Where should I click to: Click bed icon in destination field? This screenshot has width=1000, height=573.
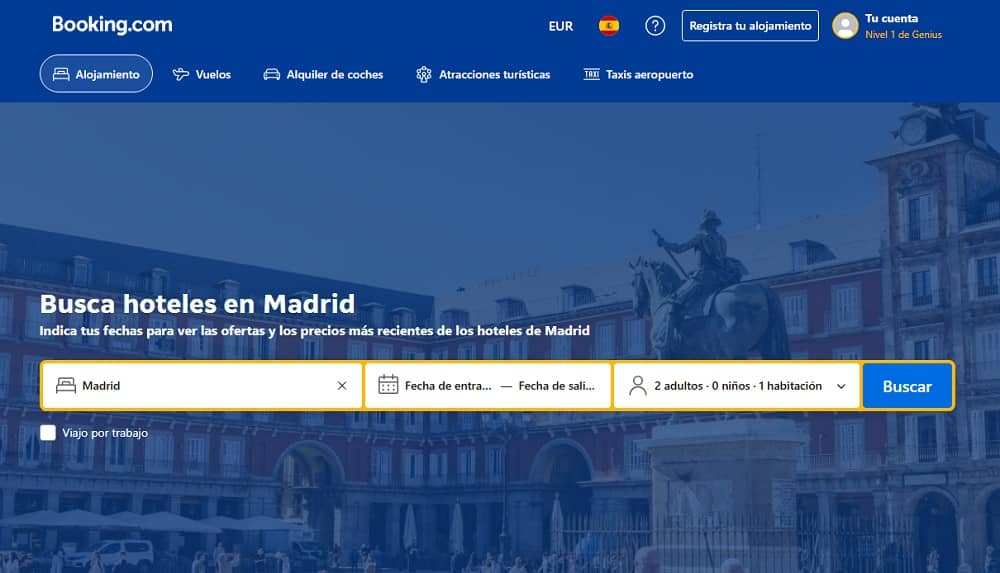(66, 385)
